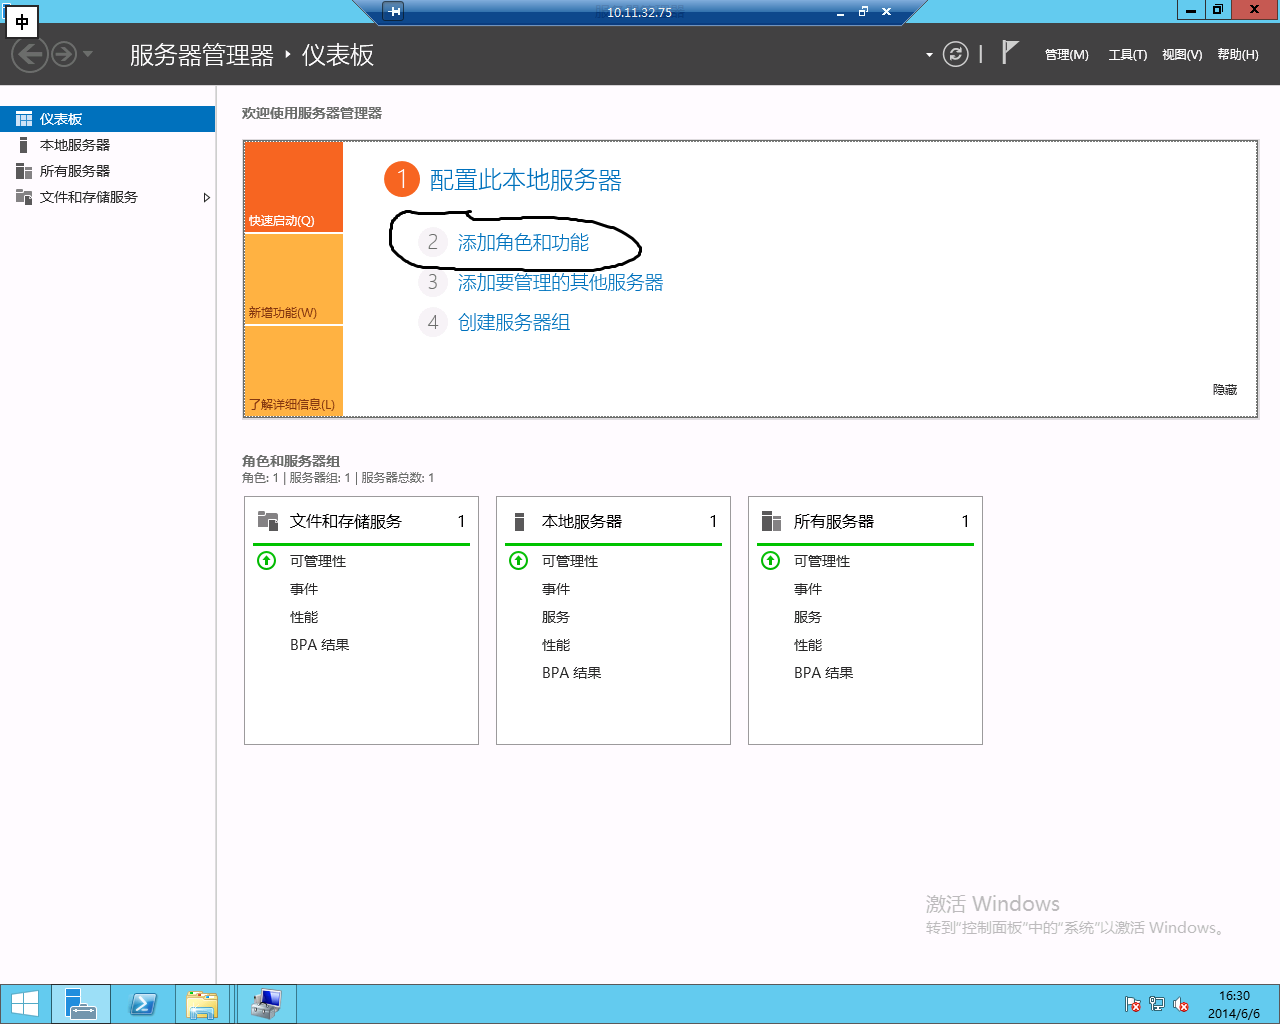The width and height of the screenshot is (1280, 1024).
Task: Click 本地服务器 tile server icon
Action: [519, 521]
